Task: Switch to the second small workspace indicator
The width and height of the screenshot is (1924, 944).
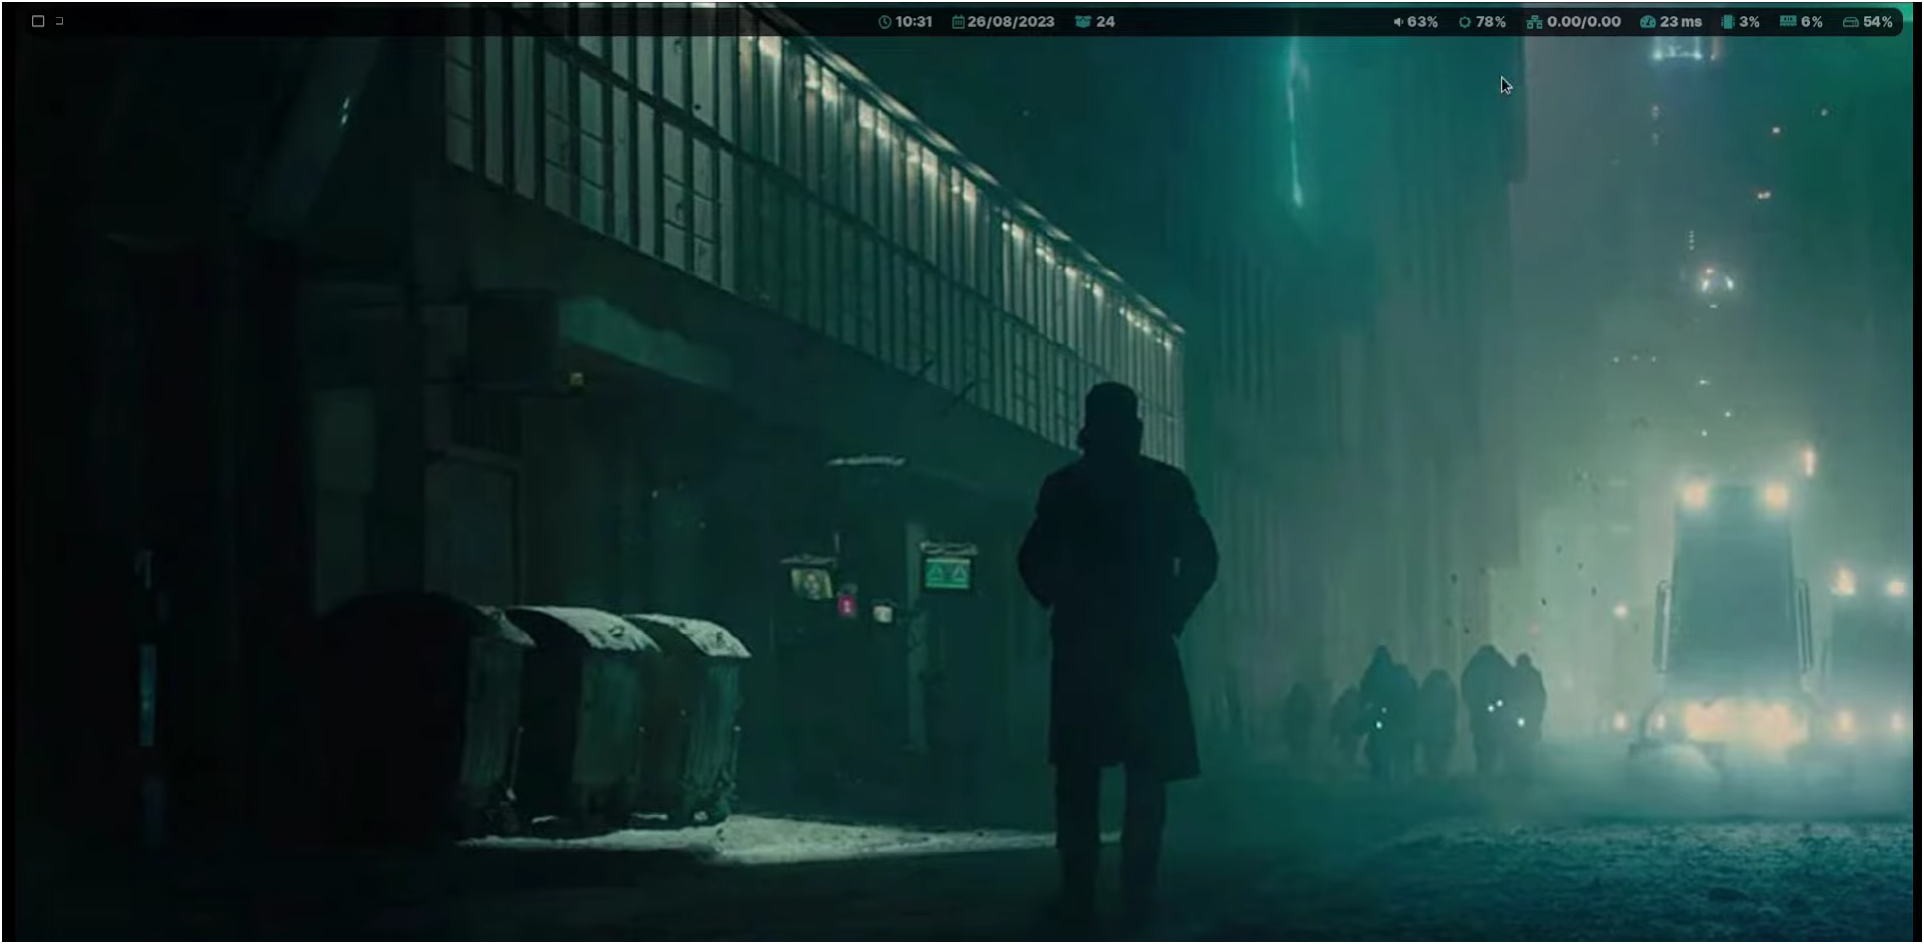Action: 60,20
